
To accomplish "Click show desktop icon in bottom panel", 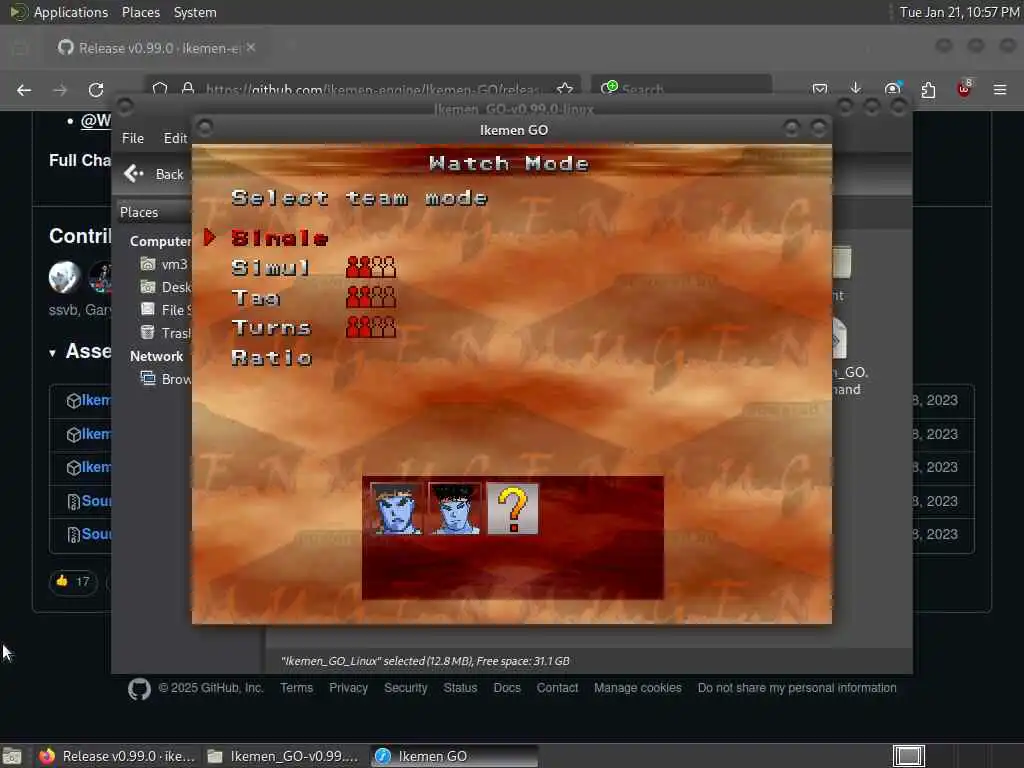I will click(12, 756).
